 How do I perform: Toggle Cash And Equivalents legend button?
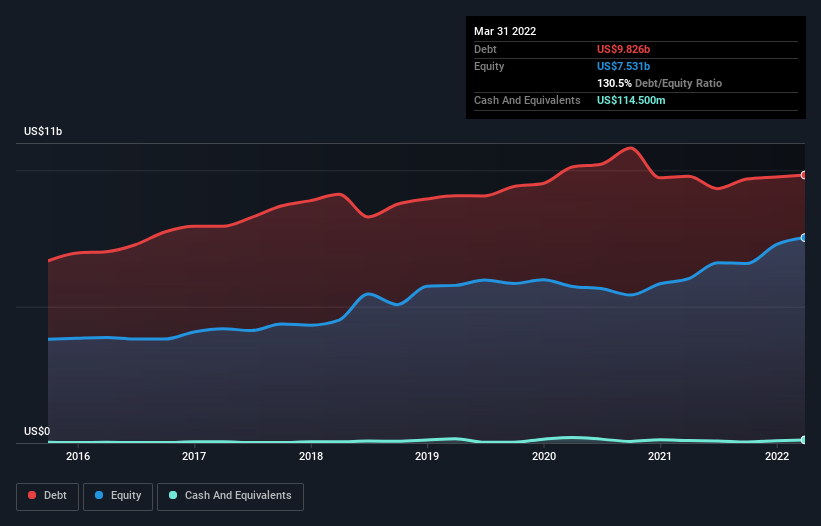(230, 496)
